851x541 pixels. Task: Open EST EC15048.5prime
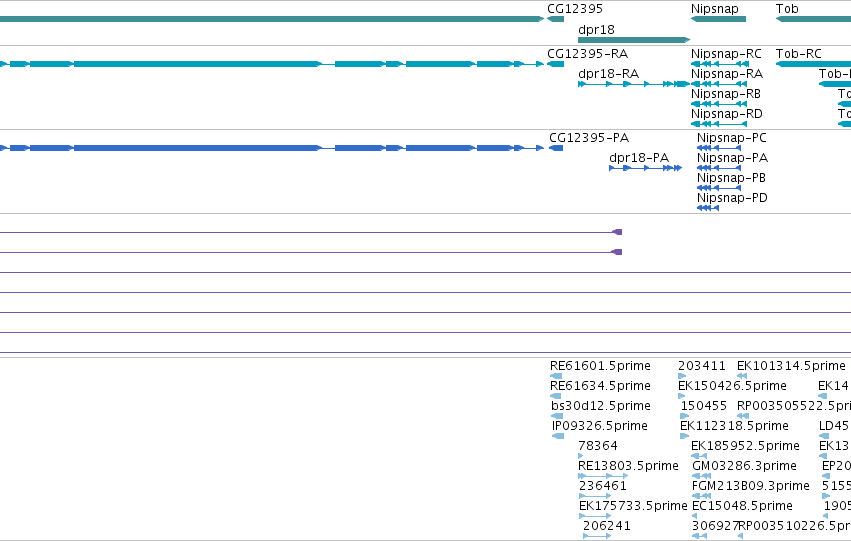pos(742,506)
